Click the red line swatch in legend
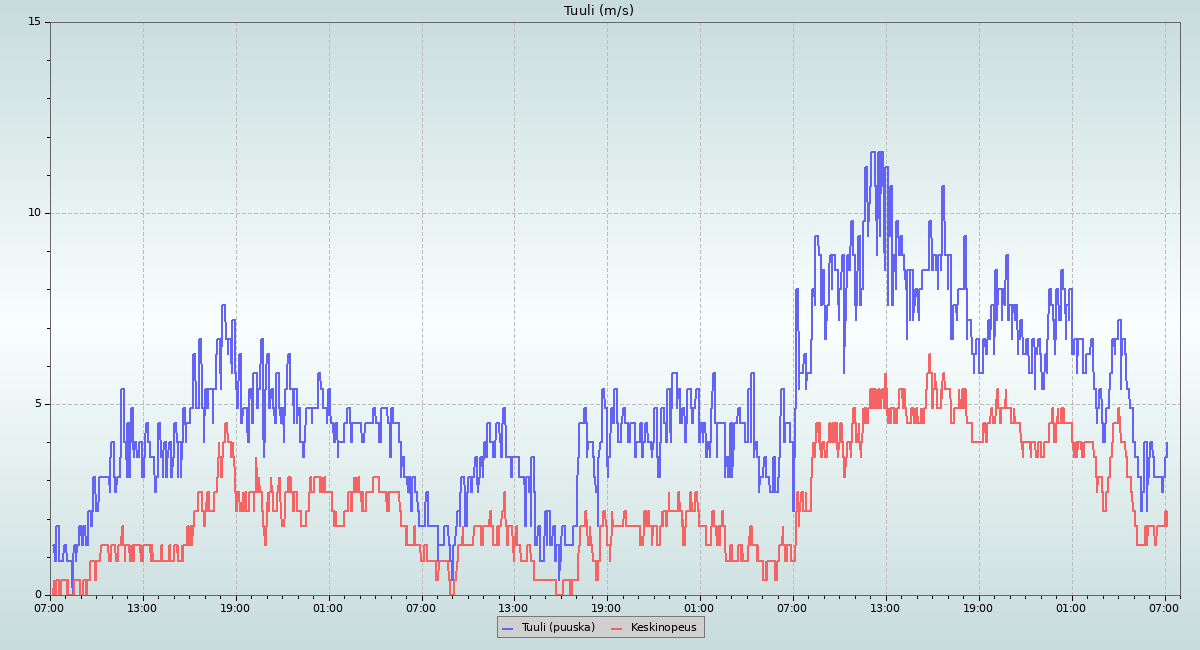 616,628
